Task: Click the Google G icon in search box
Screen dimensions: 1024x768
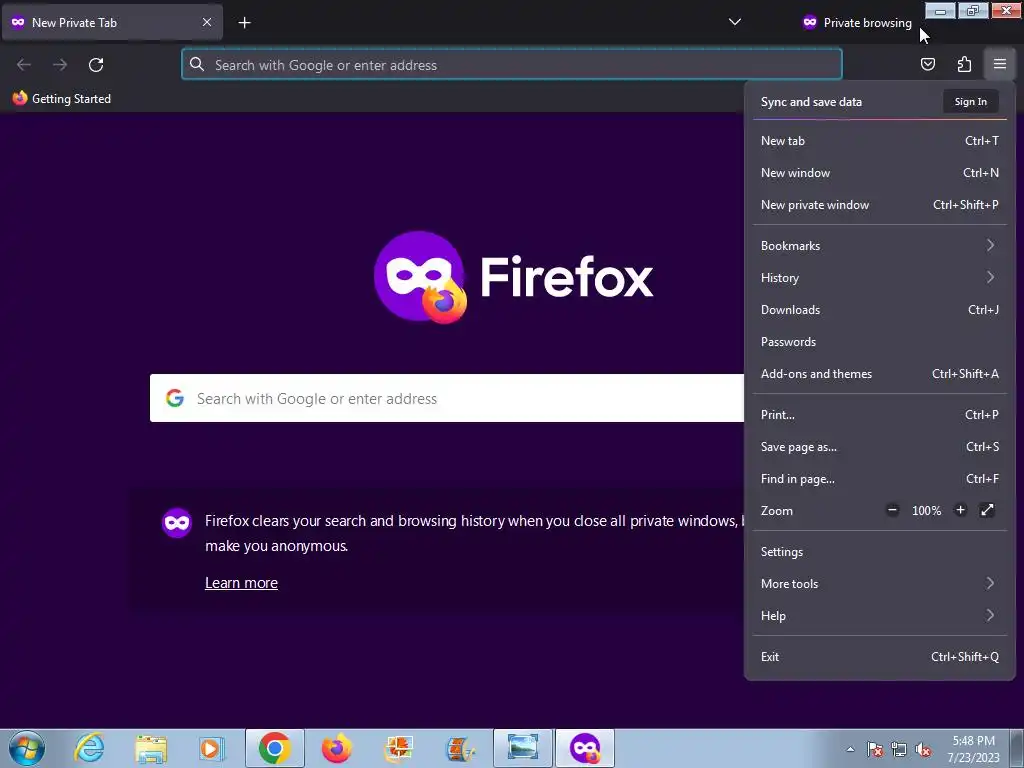Action: pyautogui.click(x=174, y=398)
